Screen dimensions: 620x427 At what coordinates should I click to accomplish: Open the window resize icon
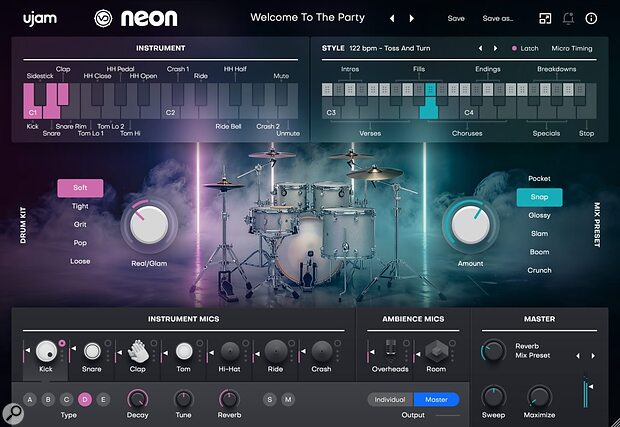(x=545, y=18)
